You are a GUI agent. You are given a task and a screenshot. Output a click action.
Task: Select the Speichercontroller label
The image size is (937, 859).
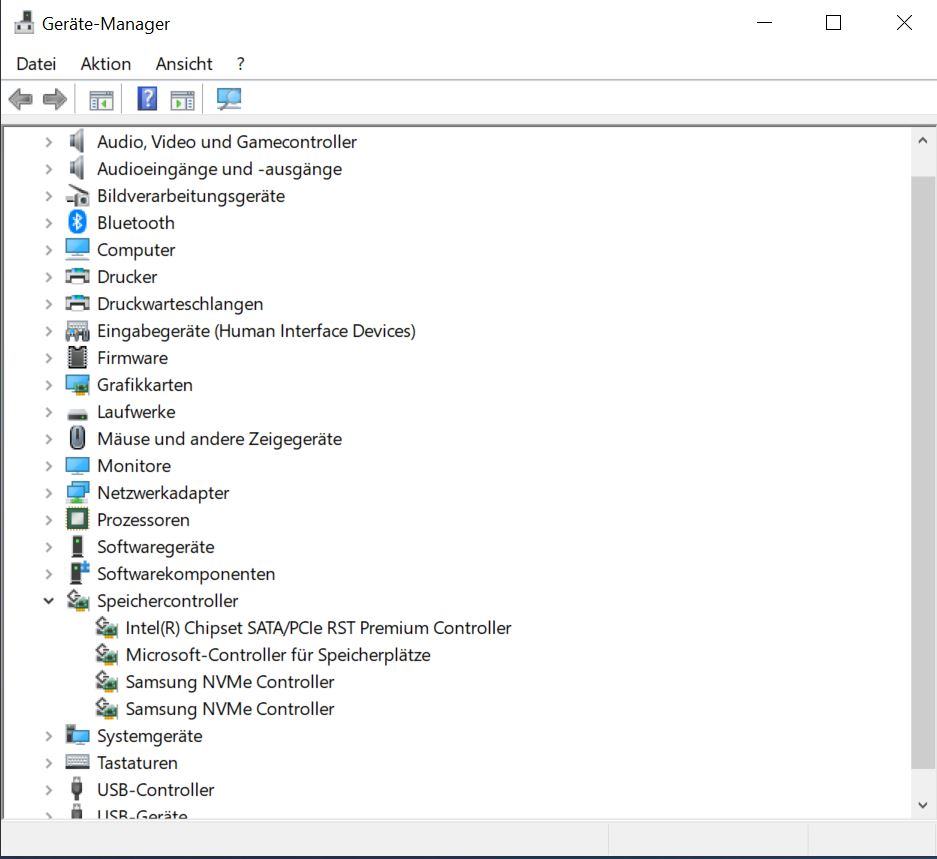(167, 601)
